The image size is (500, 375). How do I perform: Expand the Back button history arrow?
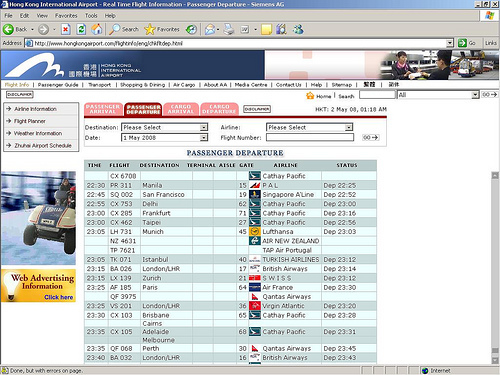click(x=33, y=30)
